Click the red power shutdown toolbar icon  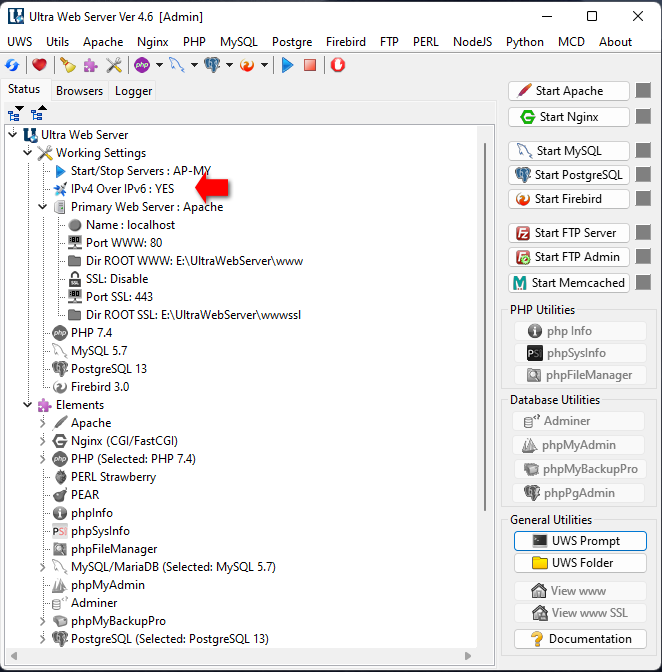coord(338,65)
